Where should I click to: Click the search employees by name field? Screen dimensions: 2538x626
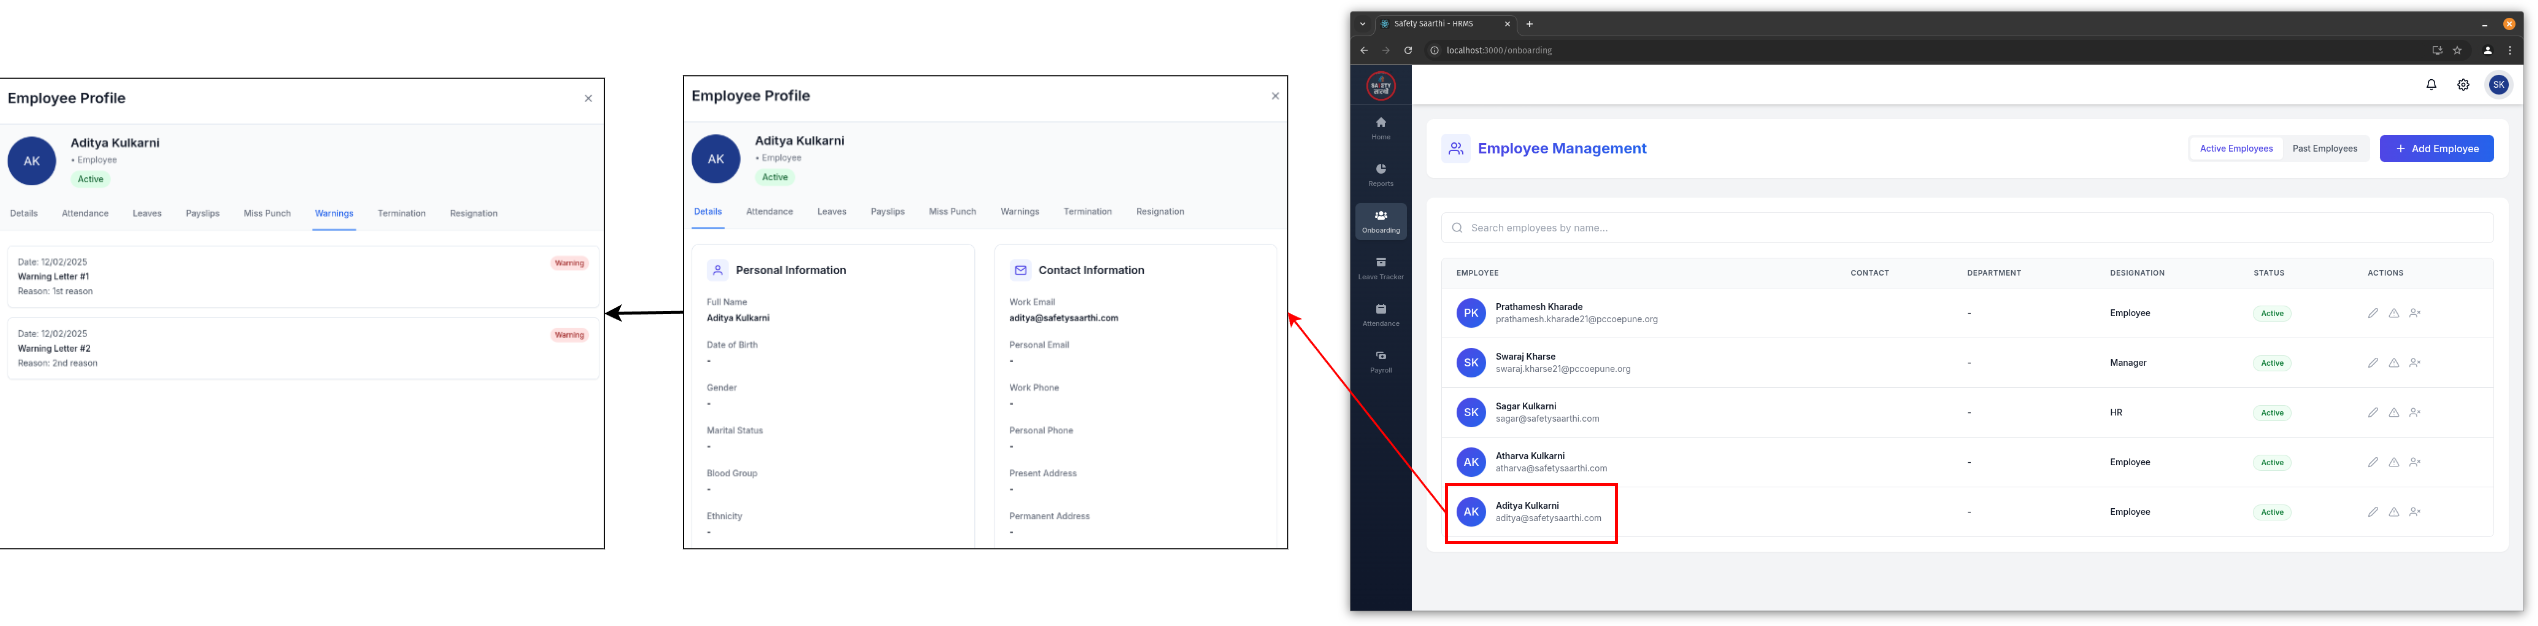pyautogui.click(x=1965, y=228)
